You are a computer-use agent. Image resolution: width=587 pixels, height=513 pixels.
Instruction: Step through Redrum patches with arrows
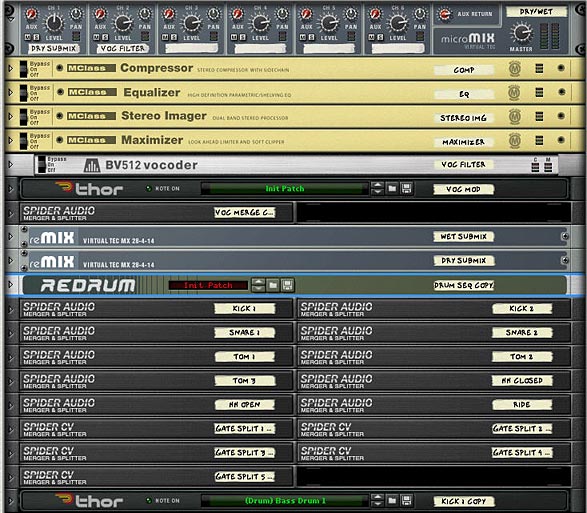(258, 285)
